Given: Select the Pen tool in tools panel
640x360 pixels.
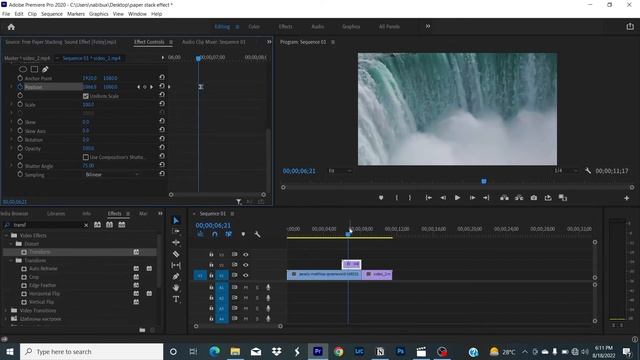Looking at the screenshot, I should click(176, 277).
